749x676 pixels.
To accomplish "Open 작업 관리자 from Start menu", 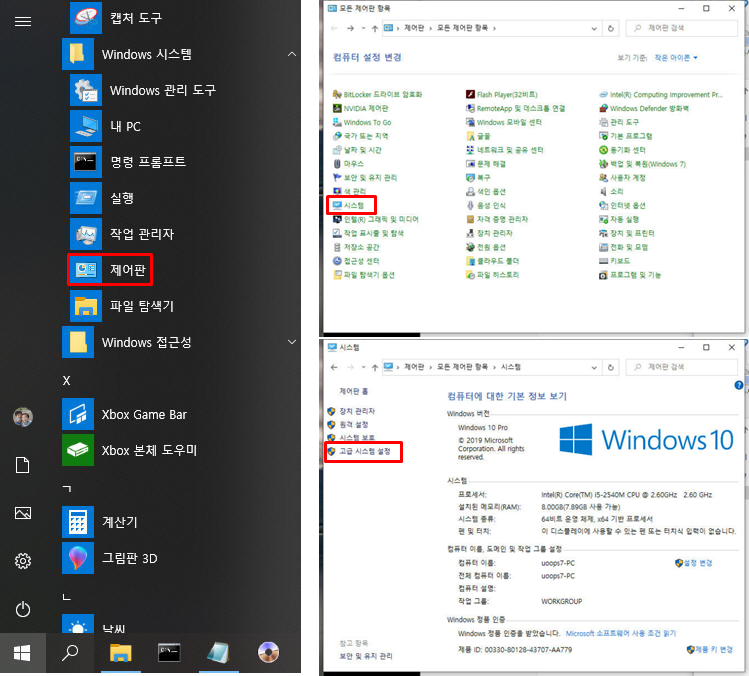I will point(122,234).
